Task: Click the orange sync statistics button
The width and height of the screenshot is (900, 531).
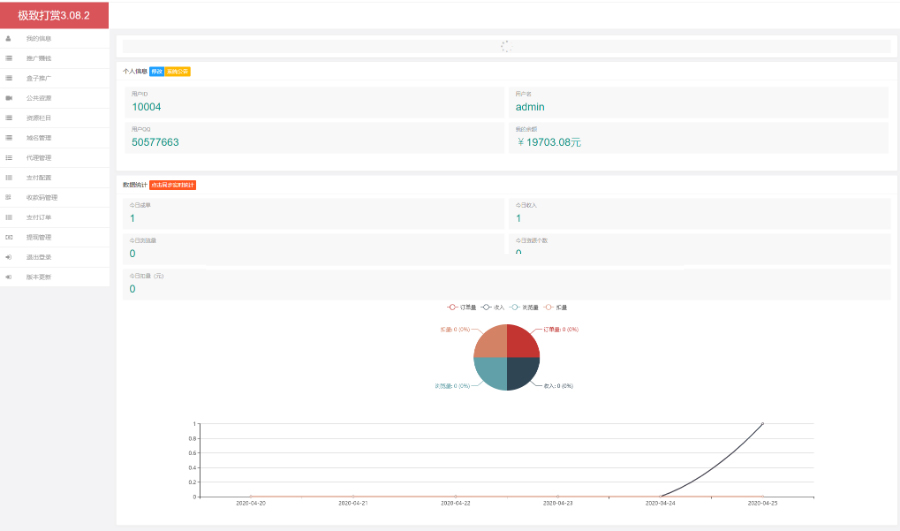Action: (172, 185)
